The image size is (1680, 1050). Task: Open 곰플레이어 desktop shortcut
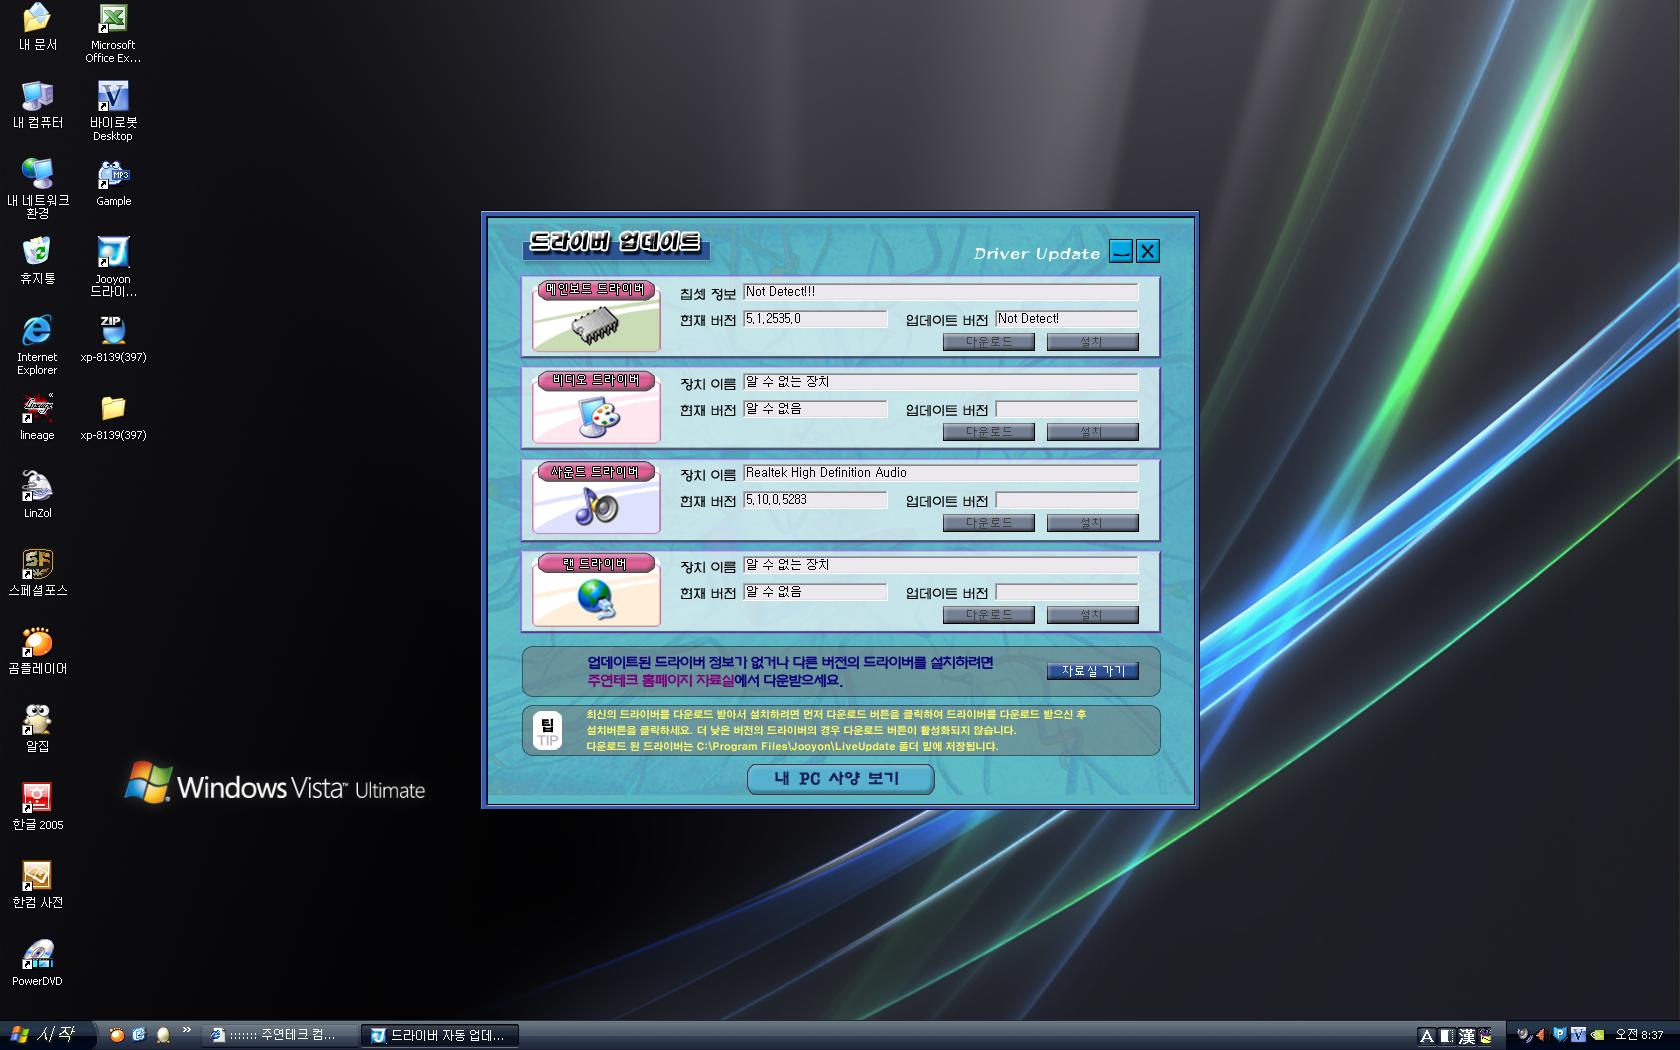37,650
